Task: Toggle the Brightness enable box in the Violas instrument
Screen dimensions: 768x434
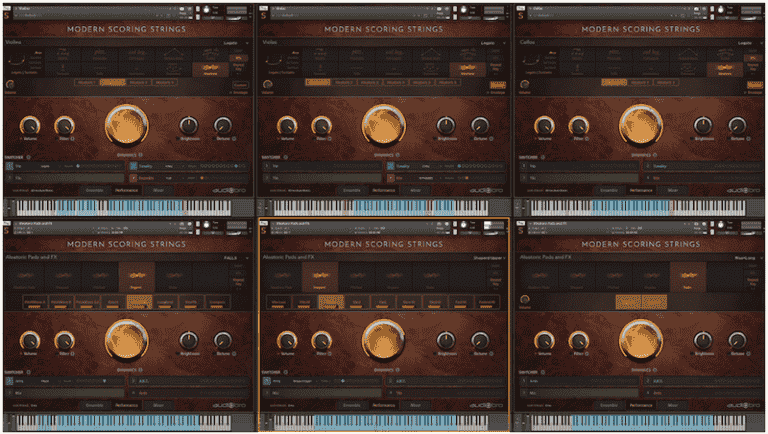Action: coord(435,139)
